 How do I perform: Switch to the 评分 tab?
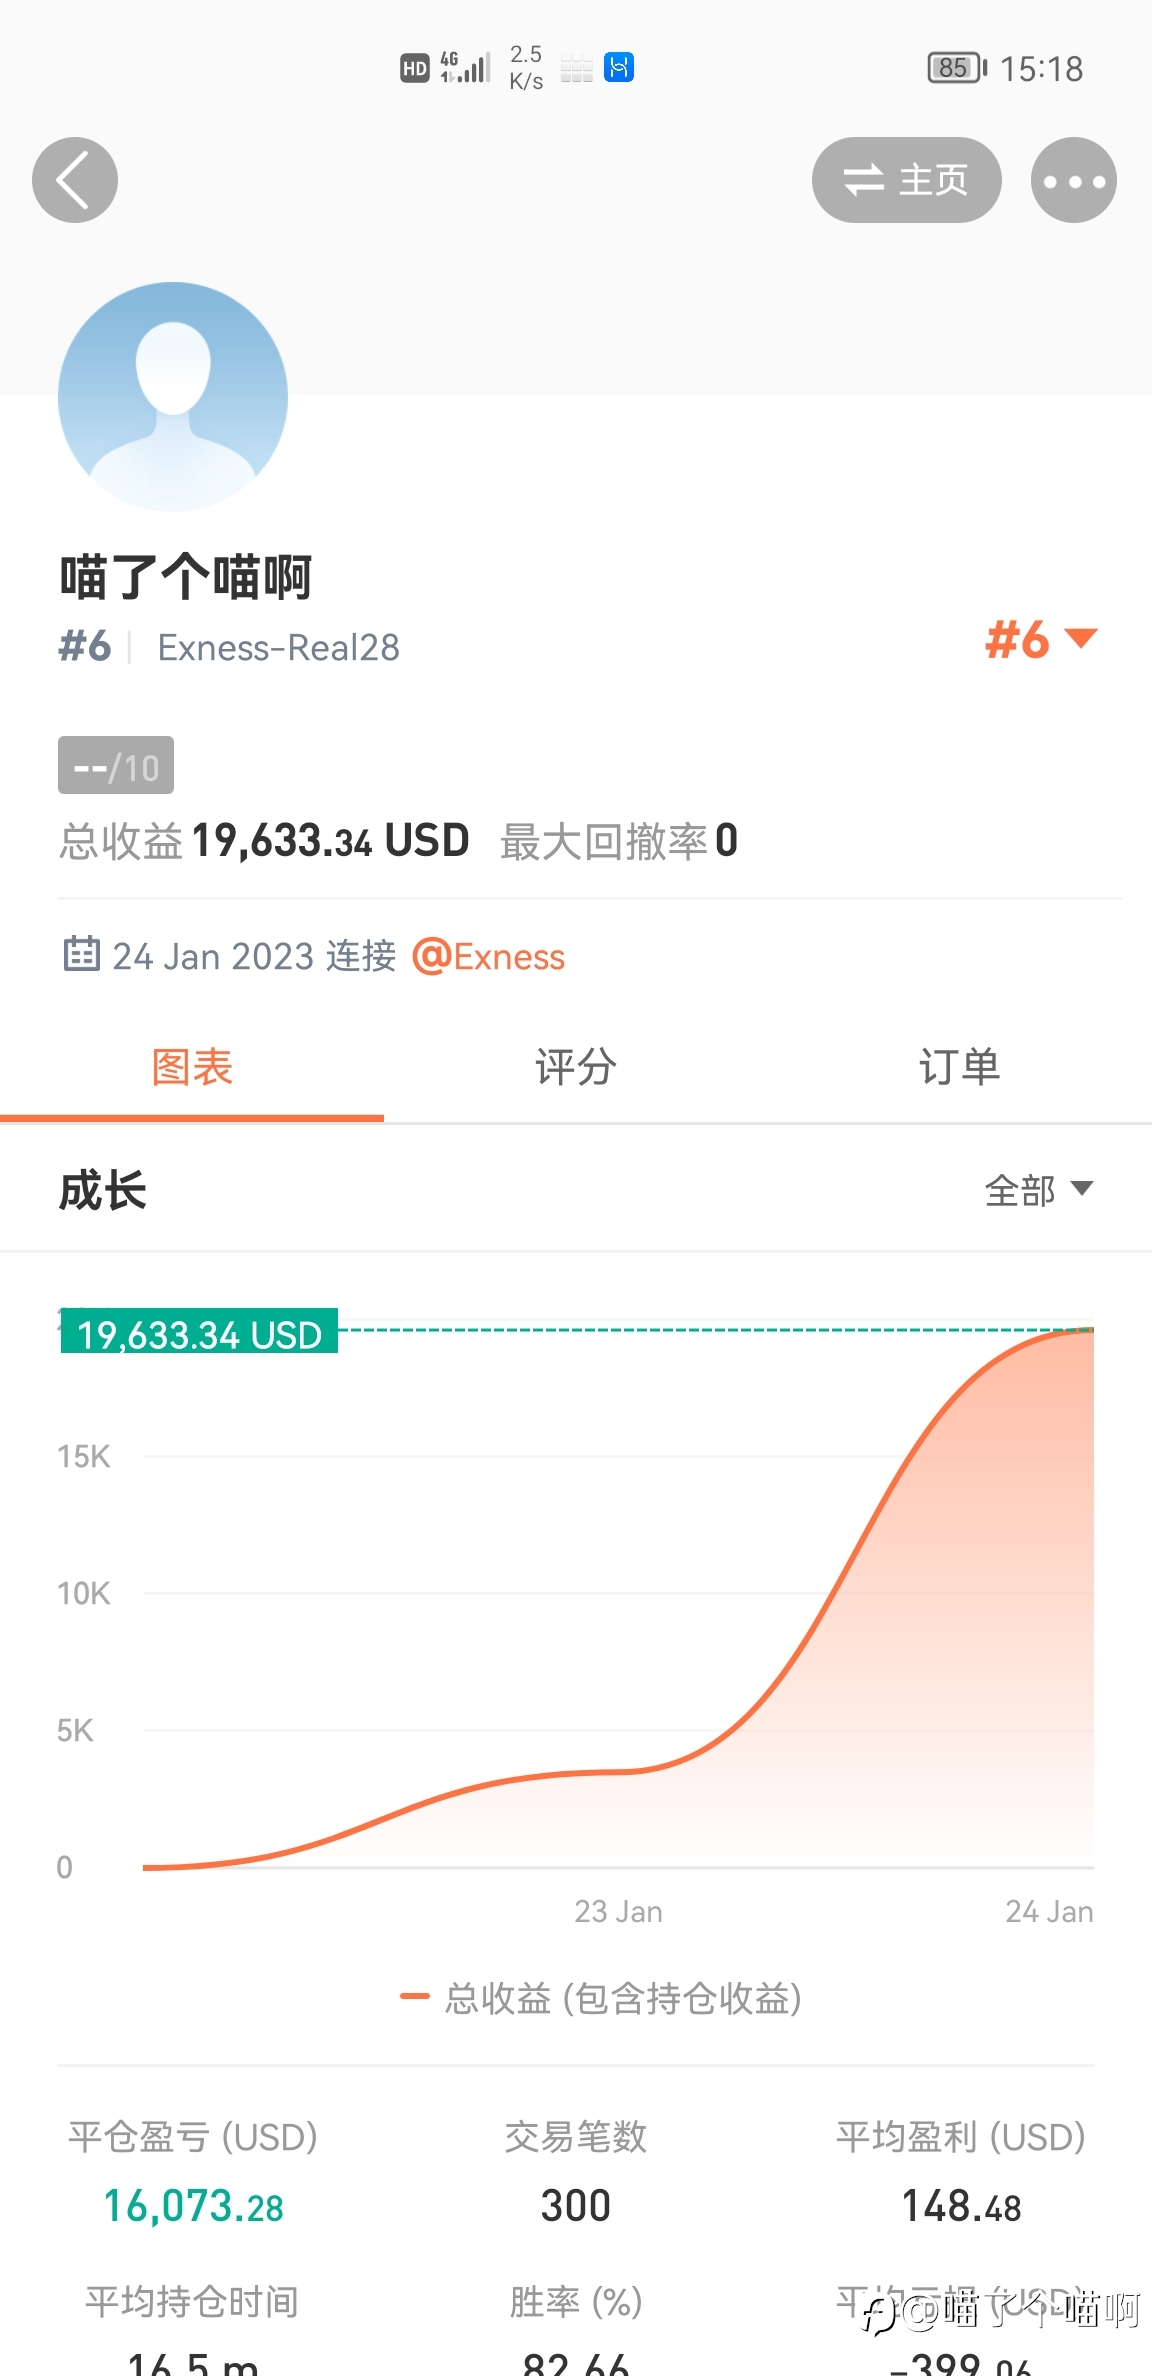(x=575, y=1067)
